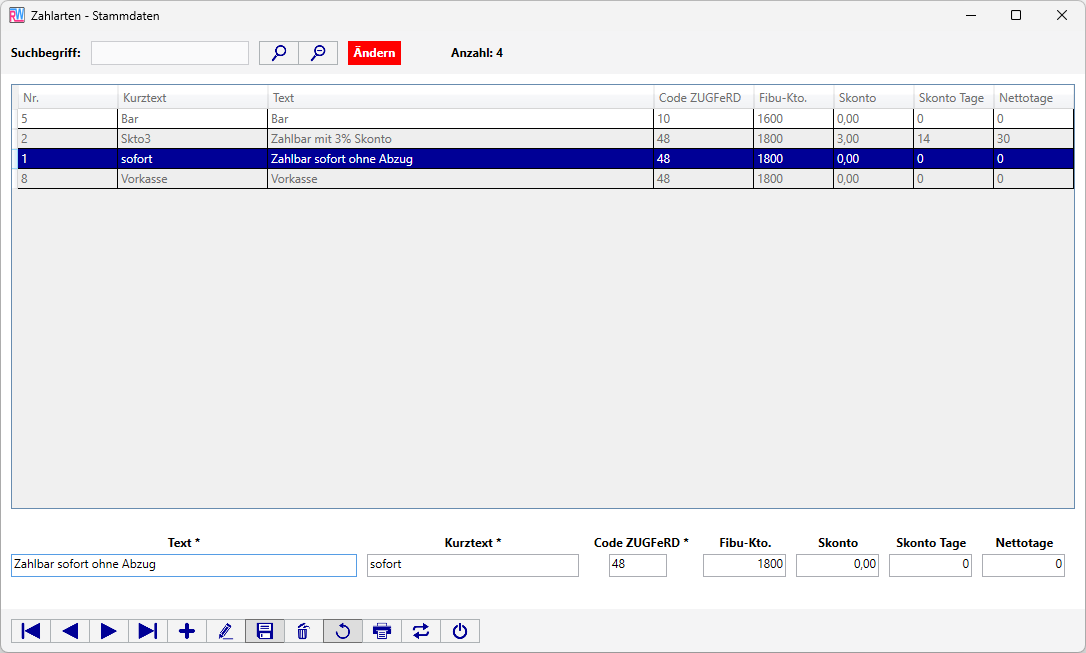
Task: Sort by the Code ZUGFeRD column header
Action: point(704,98)
